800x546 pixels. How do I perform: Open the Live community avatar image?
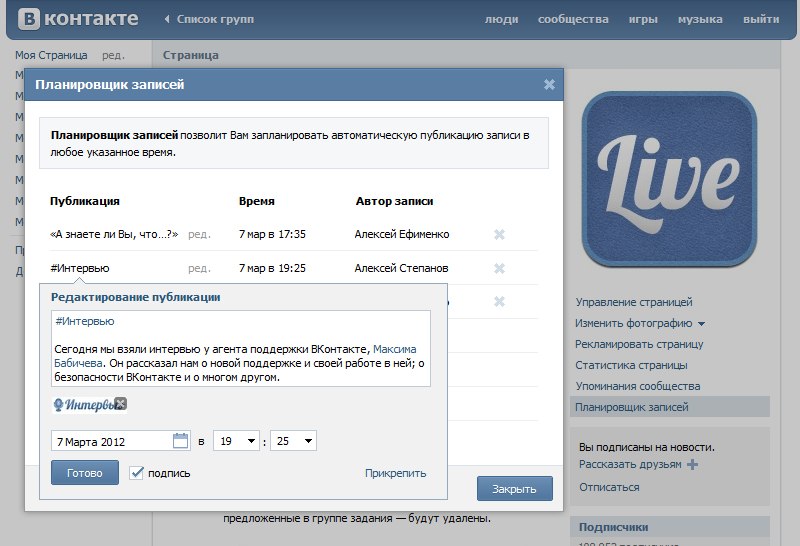point(669,179)
